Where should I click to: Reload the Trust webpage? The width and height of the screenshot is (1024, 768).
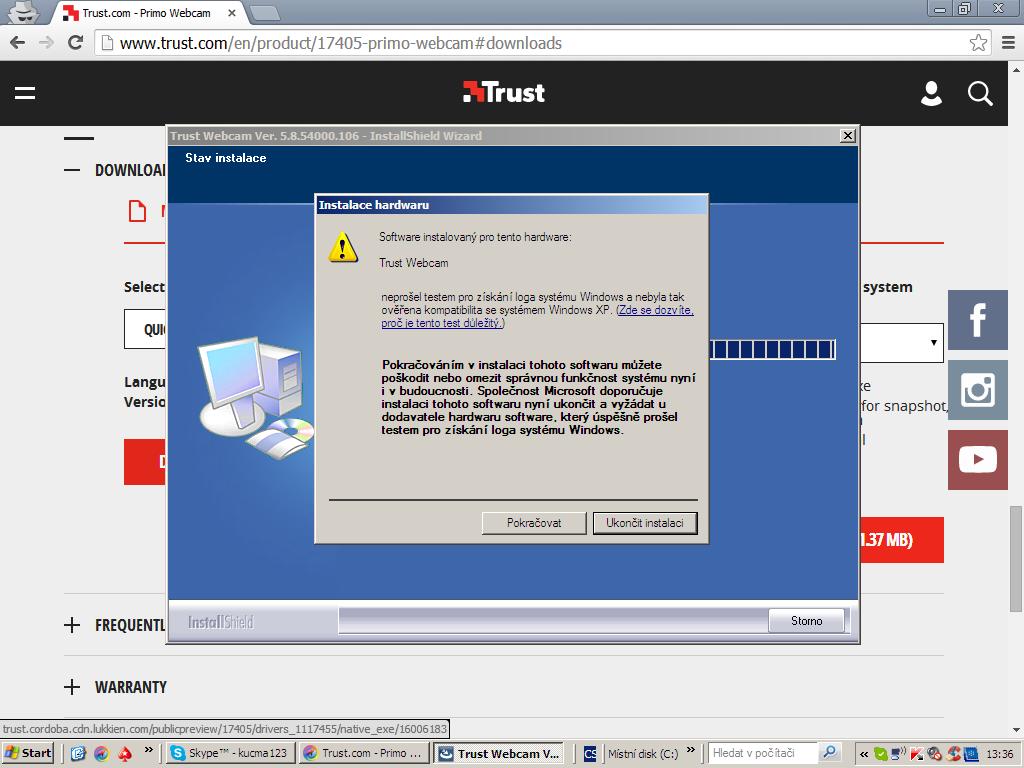tap(76, 43)
